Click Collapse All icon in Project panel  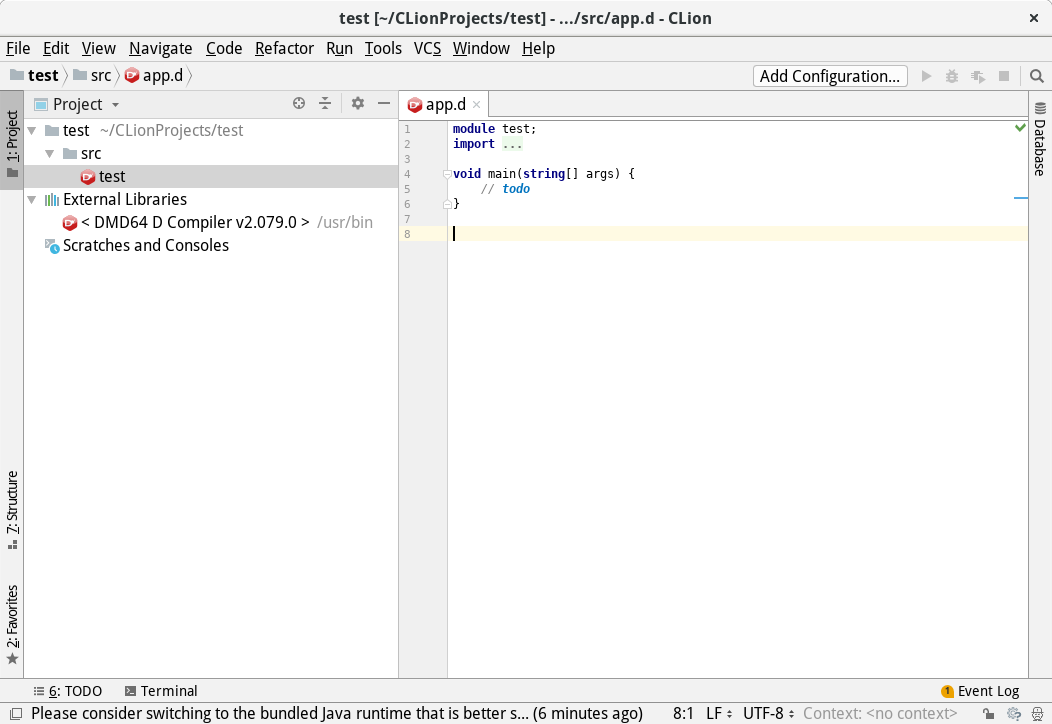coord(325,103)
